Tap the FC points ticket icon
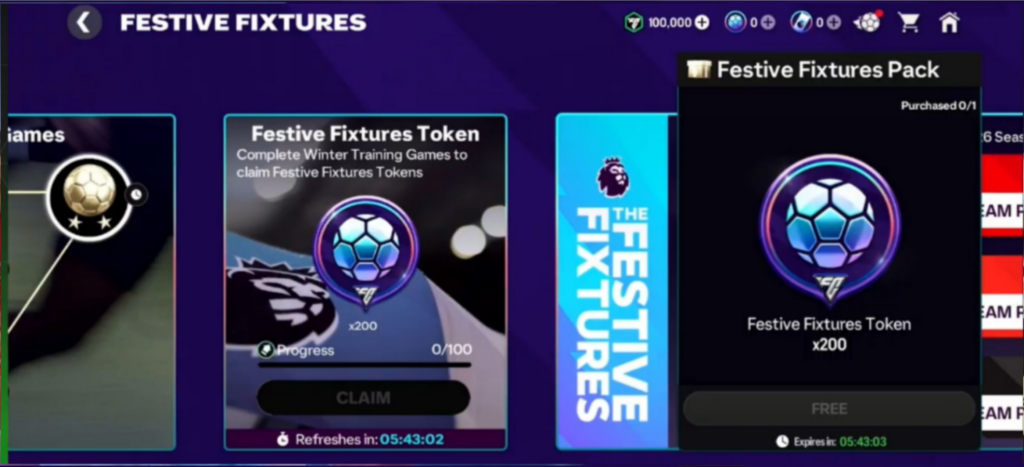This screenshot has width=1024, height=467. (801, 23)
